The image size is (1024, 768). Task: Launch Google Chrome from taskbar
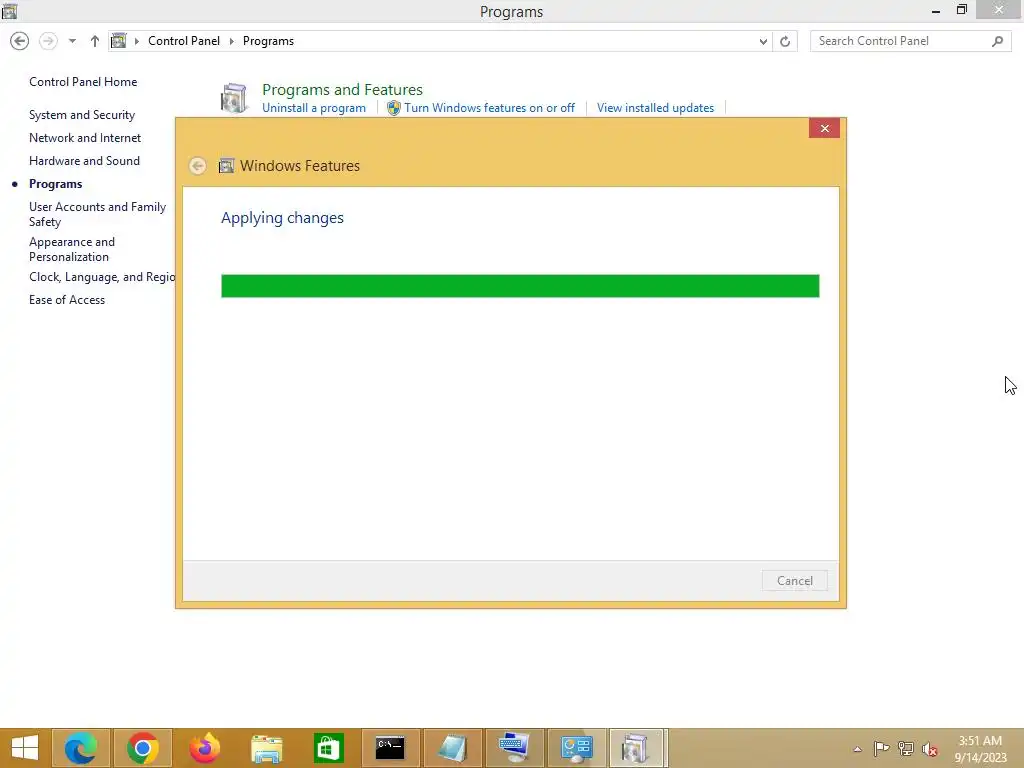[x=142, y=748]
